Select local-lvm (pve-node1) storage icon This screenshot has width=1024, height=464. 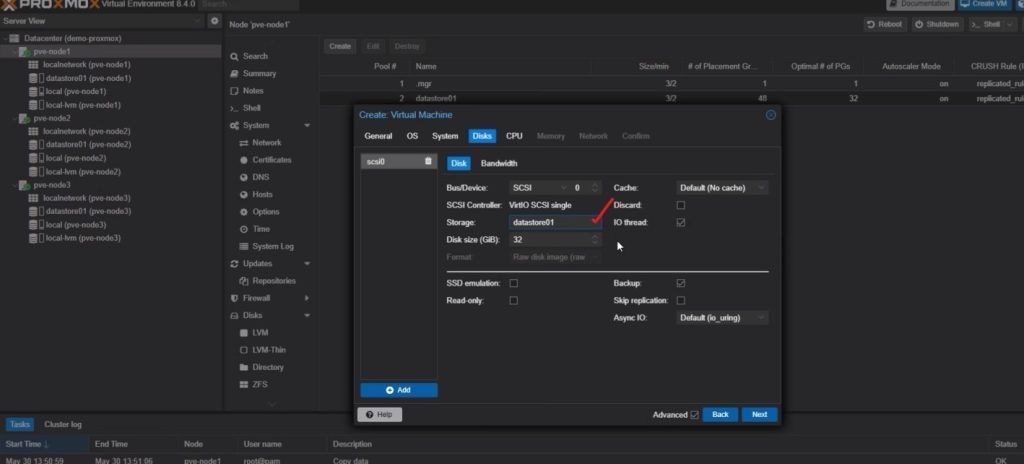point(33,105)
